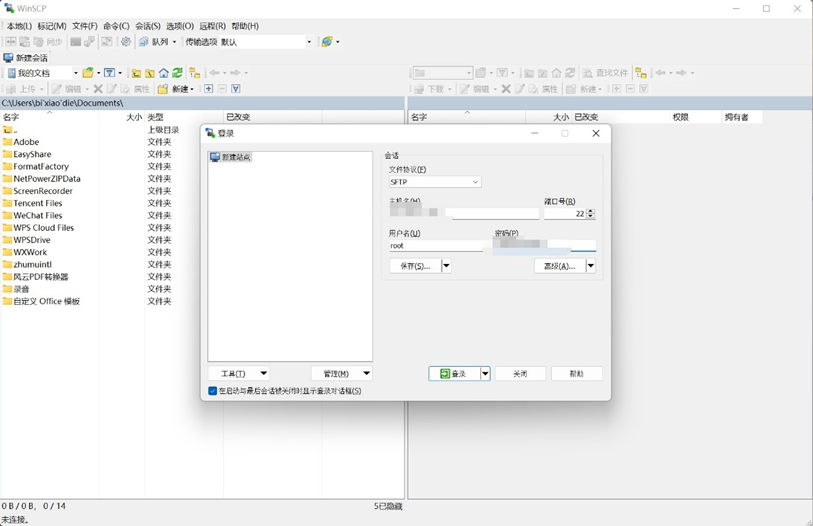Expand the 保存 button dropdown arrow
813x526 pixels.
pyautogui.click(x=446, y=266)
